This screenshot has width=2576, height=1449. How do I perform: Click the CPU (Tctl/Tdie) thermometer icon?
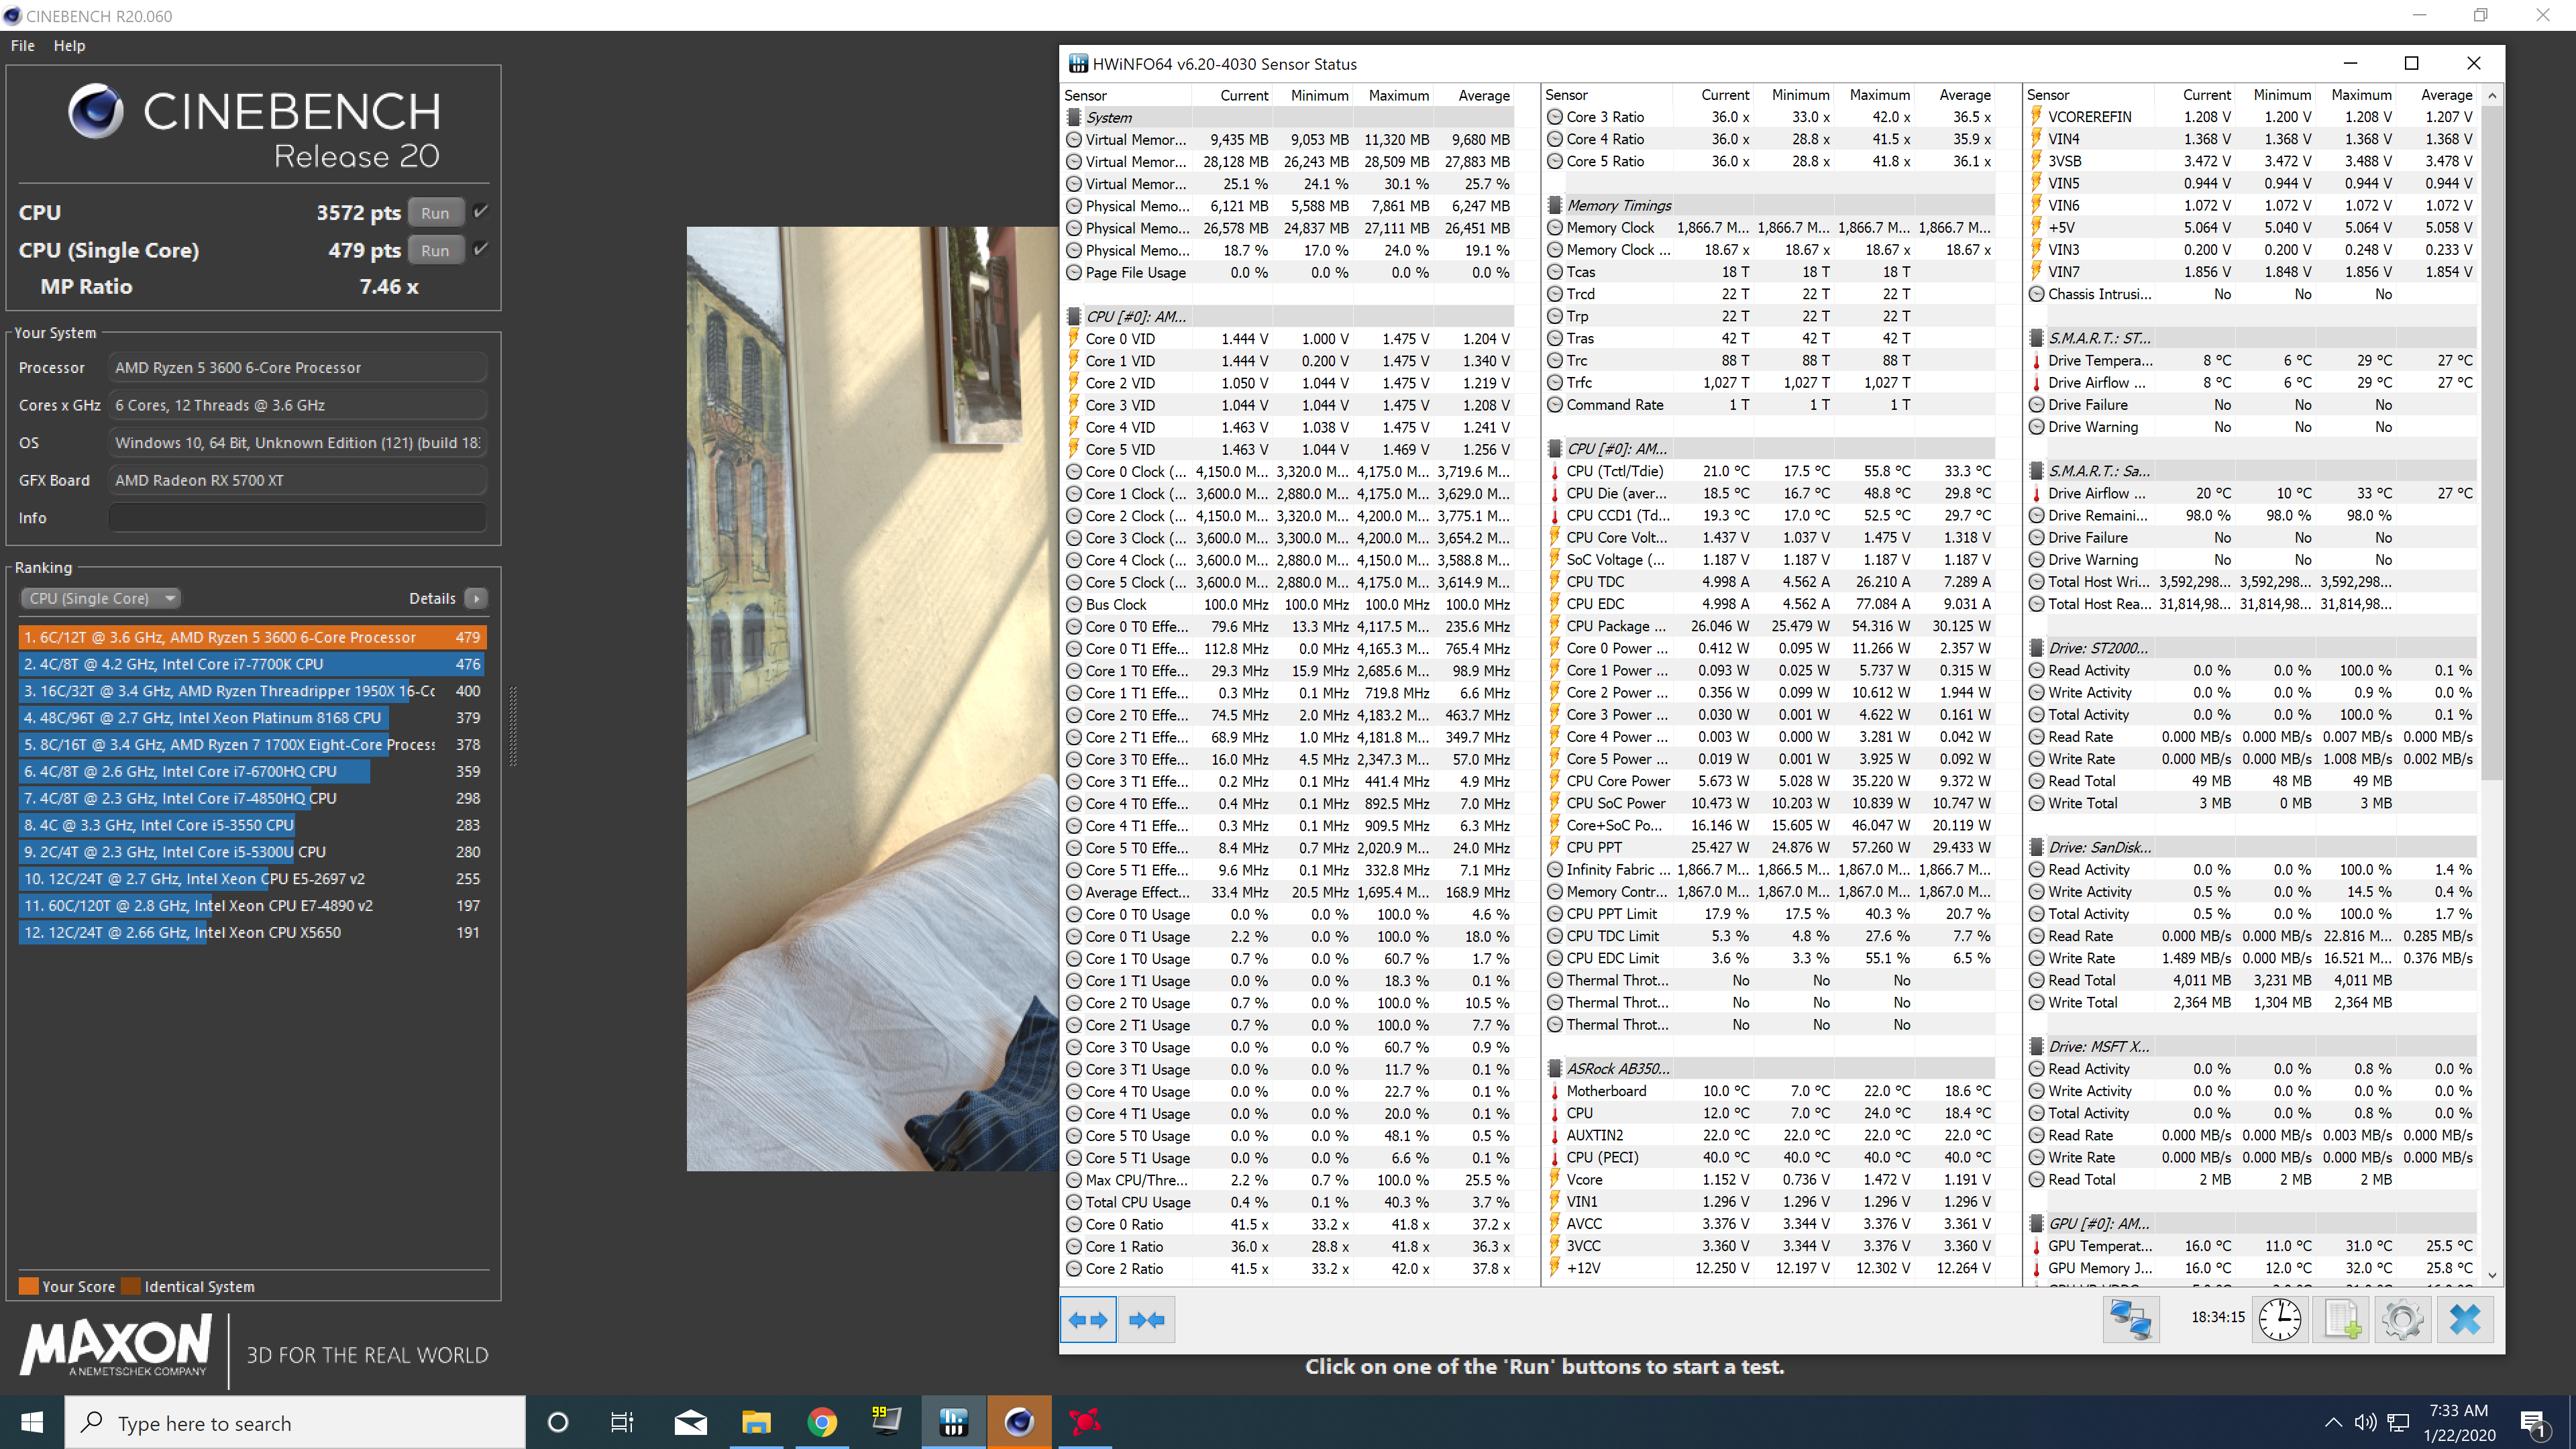(1555, 471)
